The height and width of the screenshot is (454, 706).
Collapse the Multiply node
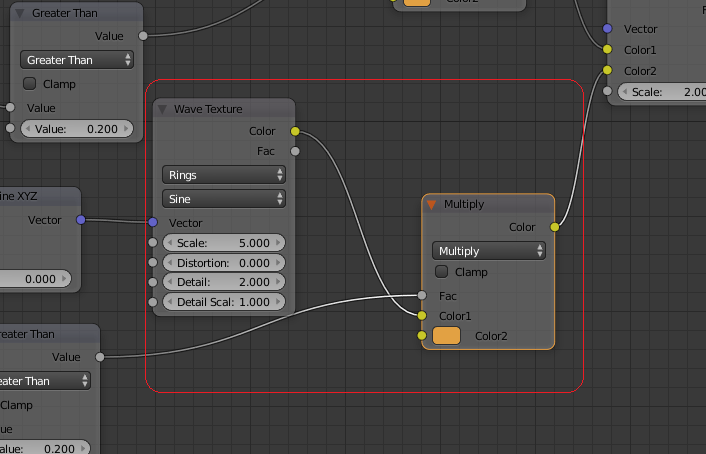click(431, 204)
